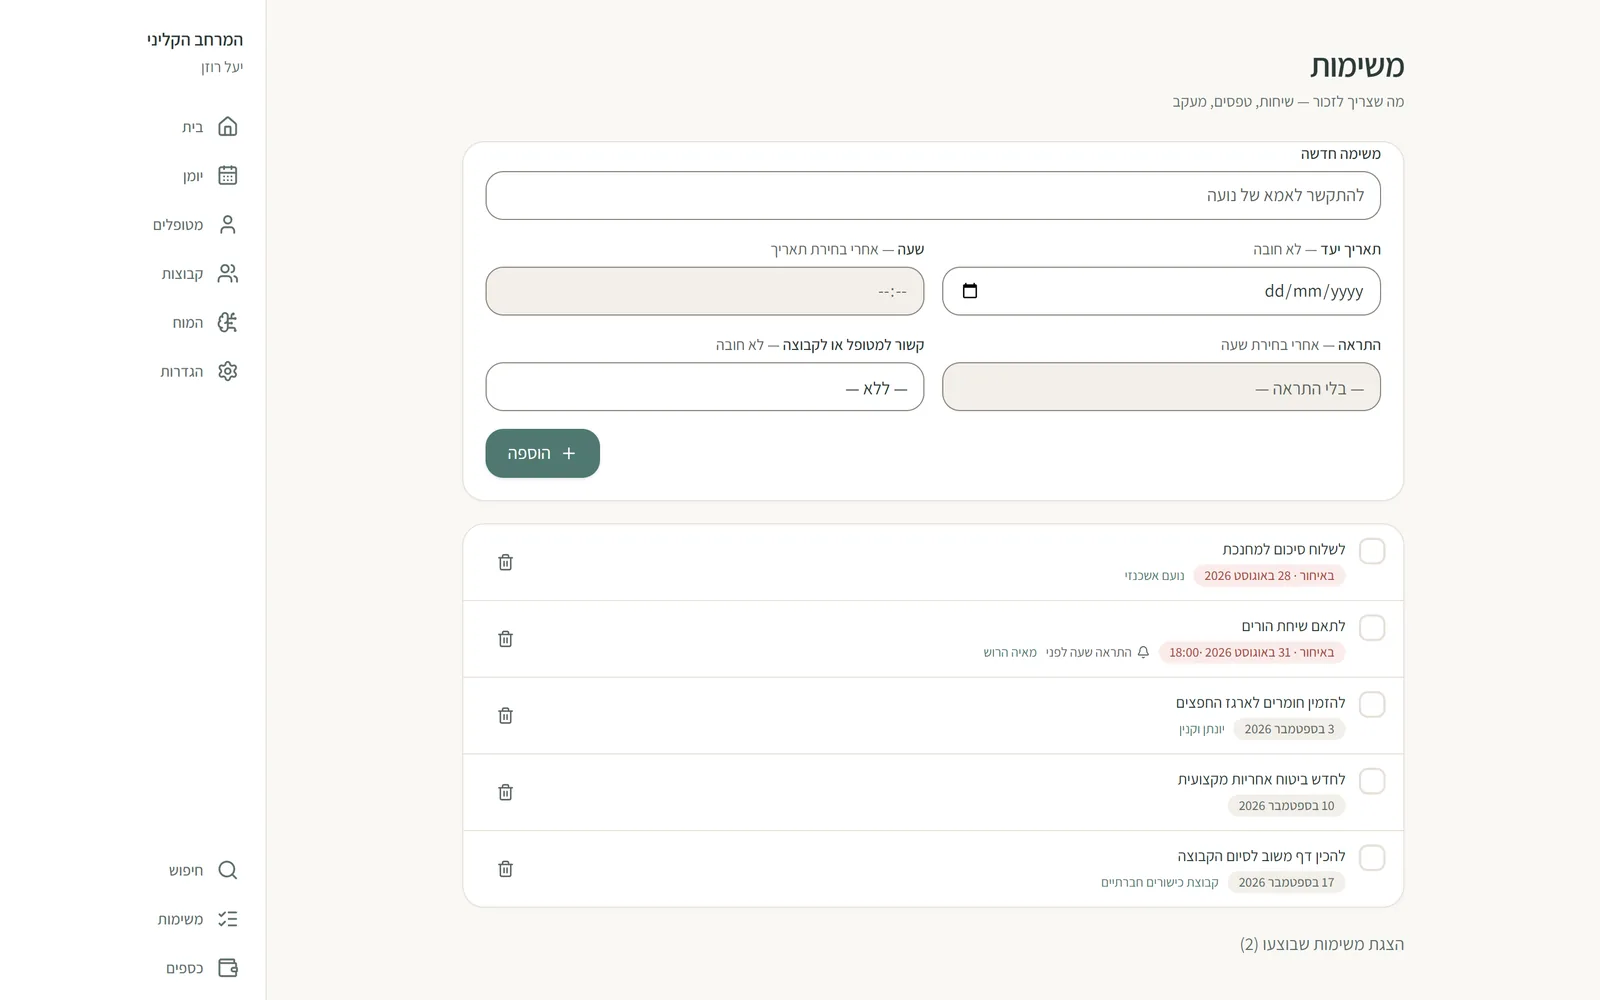The image size is (1600, 1000).
Task: Delete task לחדש ביטוח אחריות מקצועית
Action: [x=505, y=792]
